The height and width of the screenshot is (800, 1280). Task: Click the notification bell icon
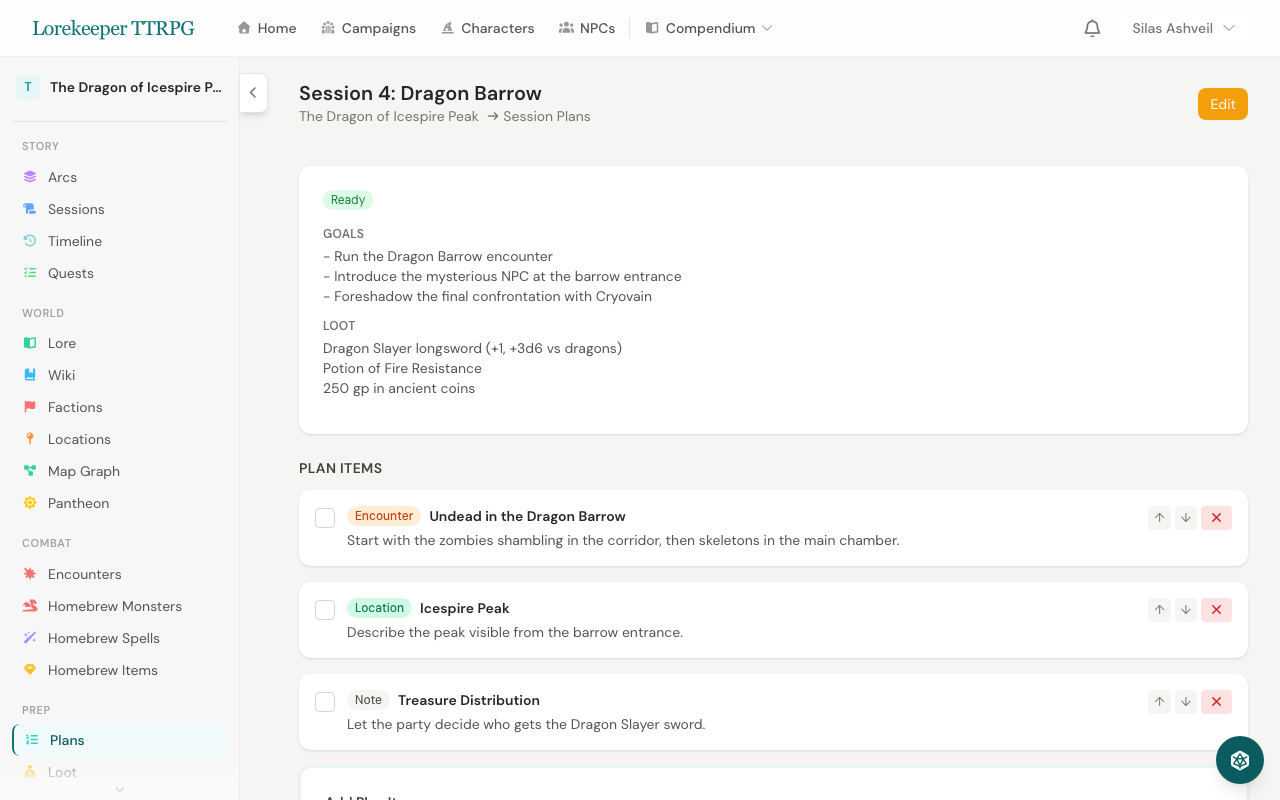(x=1092, y=28)
